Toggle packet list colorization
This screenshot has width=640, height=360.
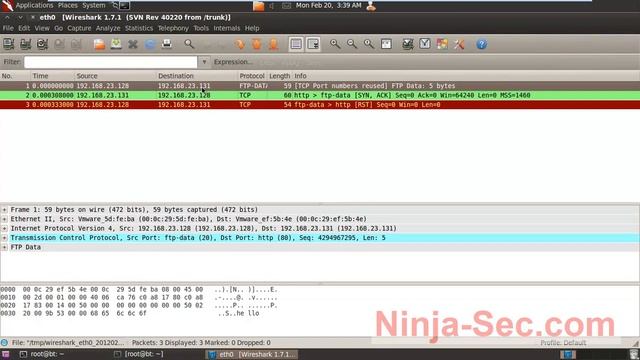pyautogui.click(x=296, y=44)
